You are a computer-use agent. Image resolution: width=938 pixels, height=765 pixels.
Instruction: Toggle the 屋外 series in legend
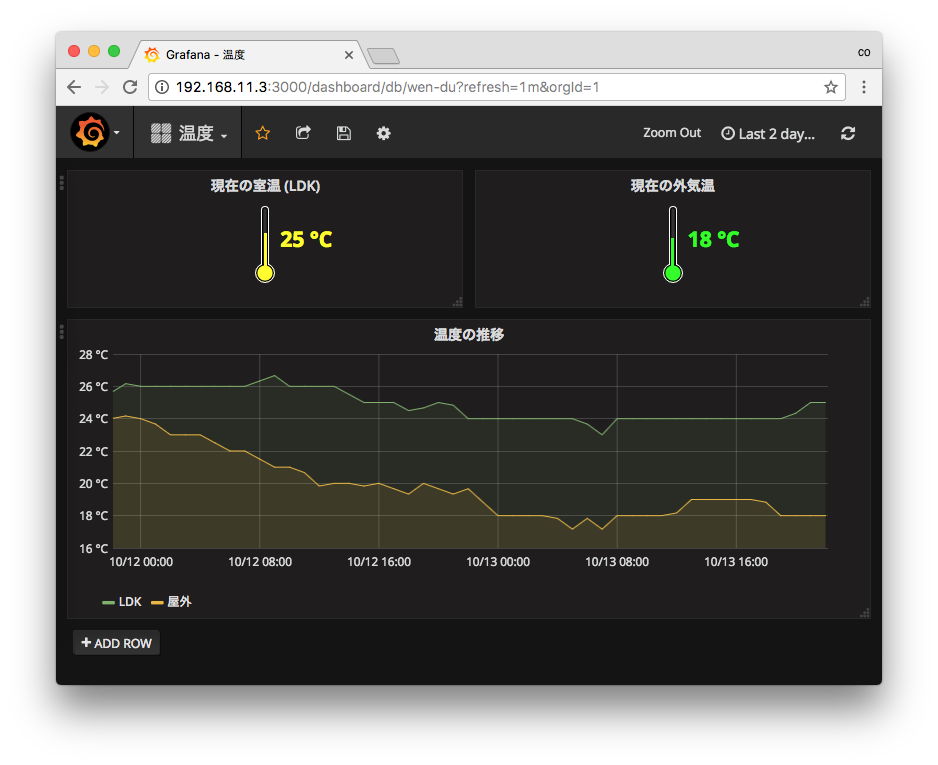[179, 602]
